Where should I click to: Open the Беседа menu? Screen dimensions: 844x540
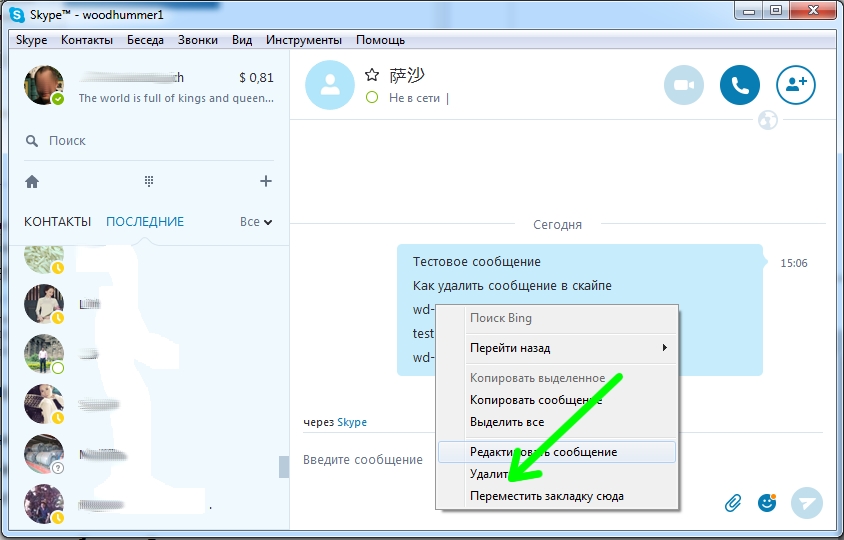pos(145,40)
